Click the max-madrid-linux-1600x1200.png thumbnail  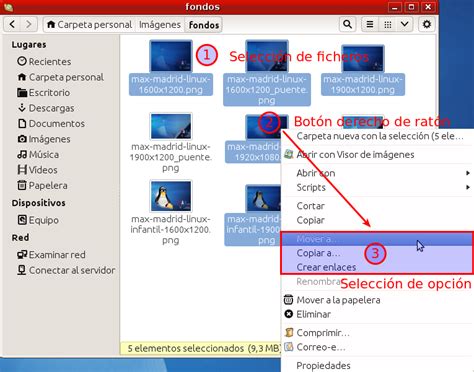point(171,56)
